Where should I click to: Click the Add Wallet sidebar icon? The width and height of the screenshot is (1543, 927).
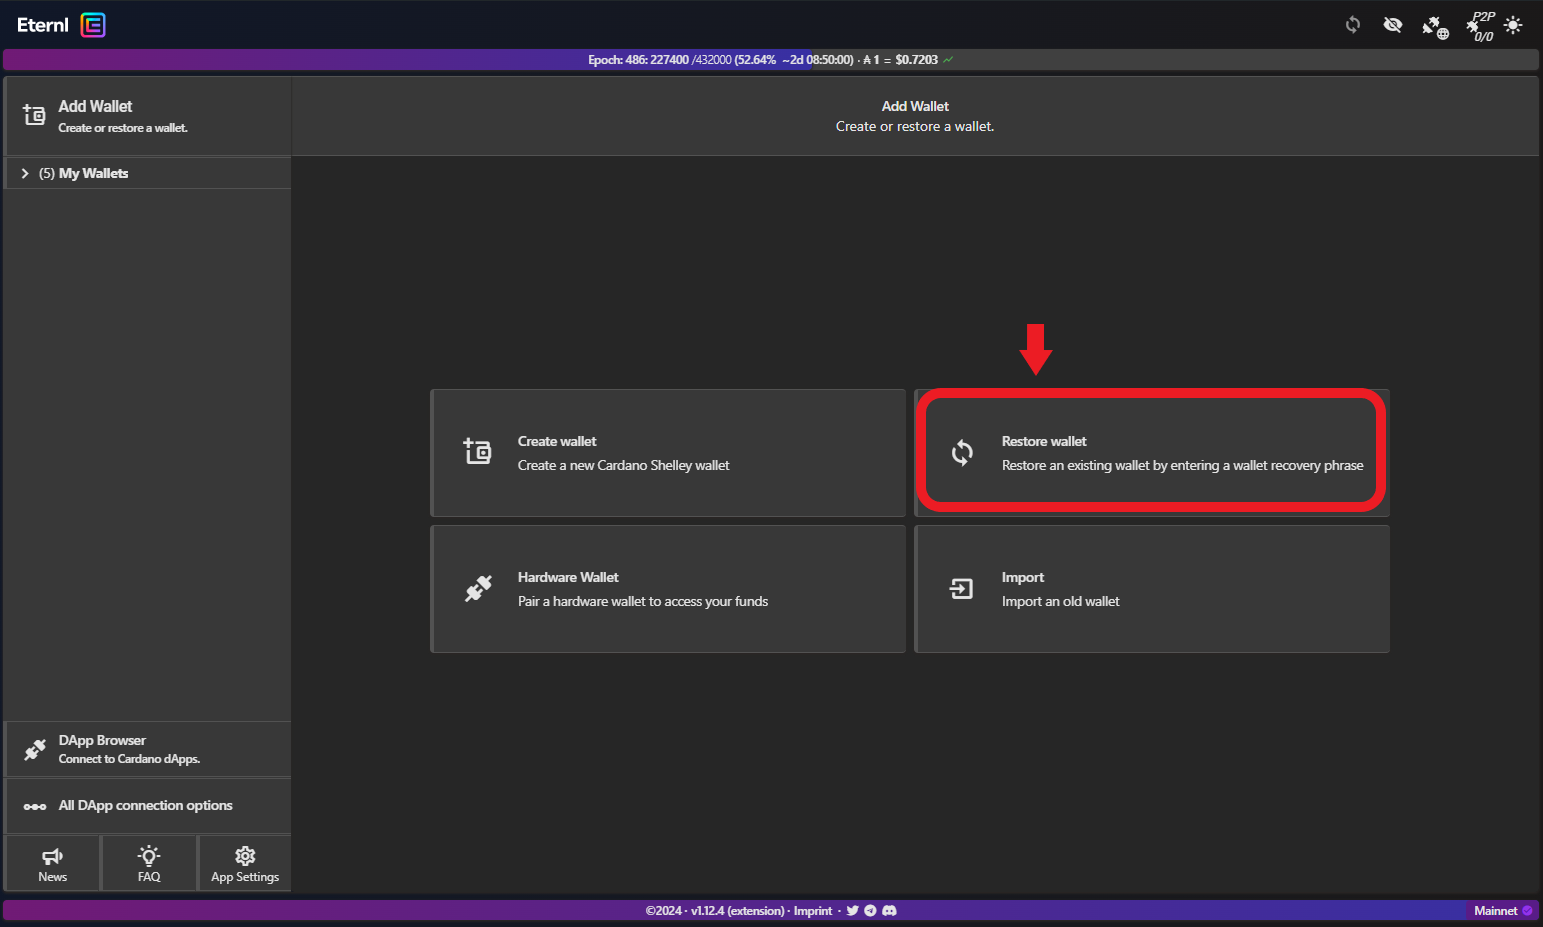coord(34,115)
